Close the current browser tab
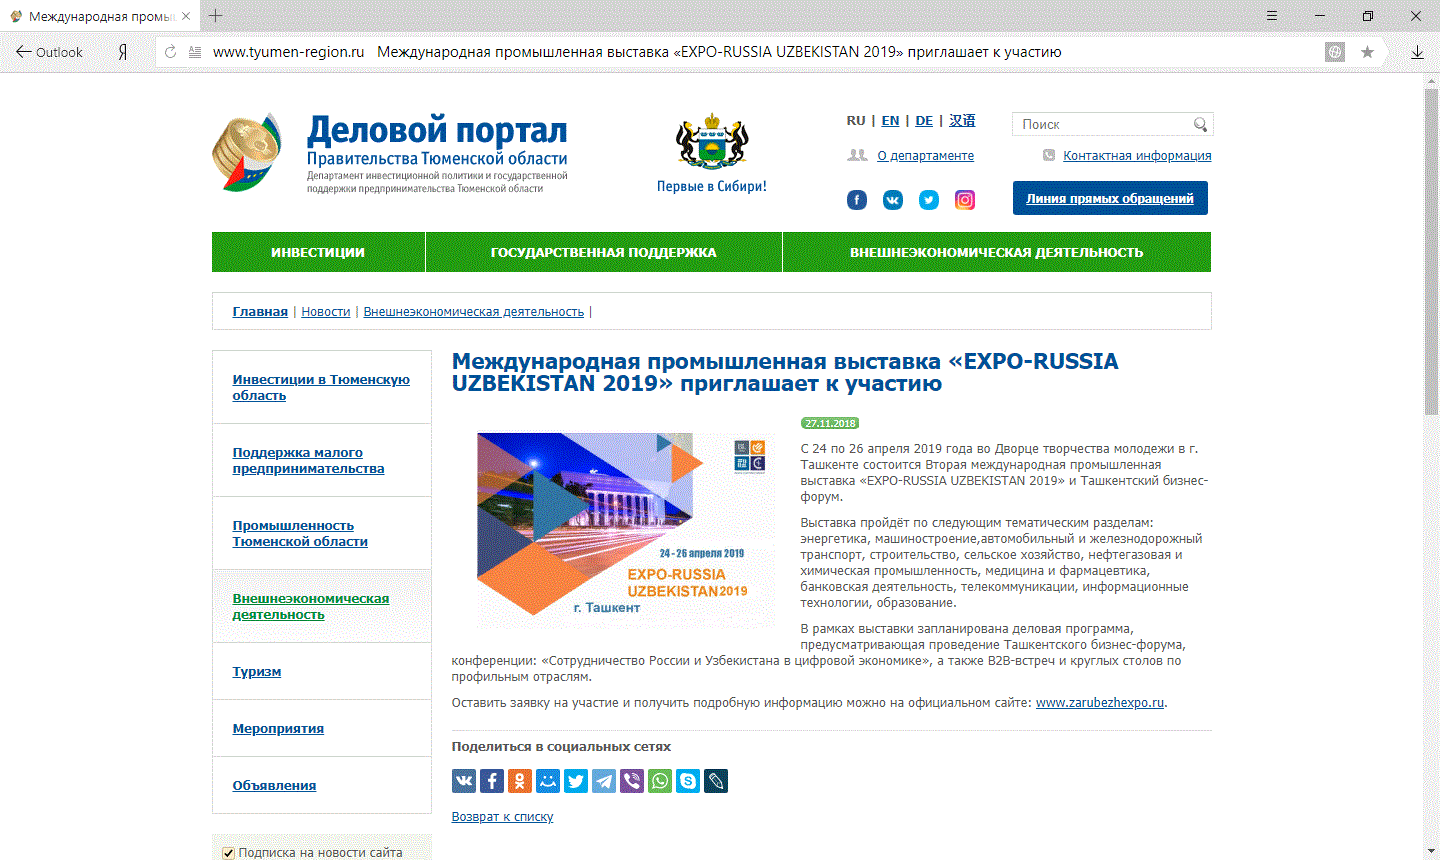 coord(186,16)
